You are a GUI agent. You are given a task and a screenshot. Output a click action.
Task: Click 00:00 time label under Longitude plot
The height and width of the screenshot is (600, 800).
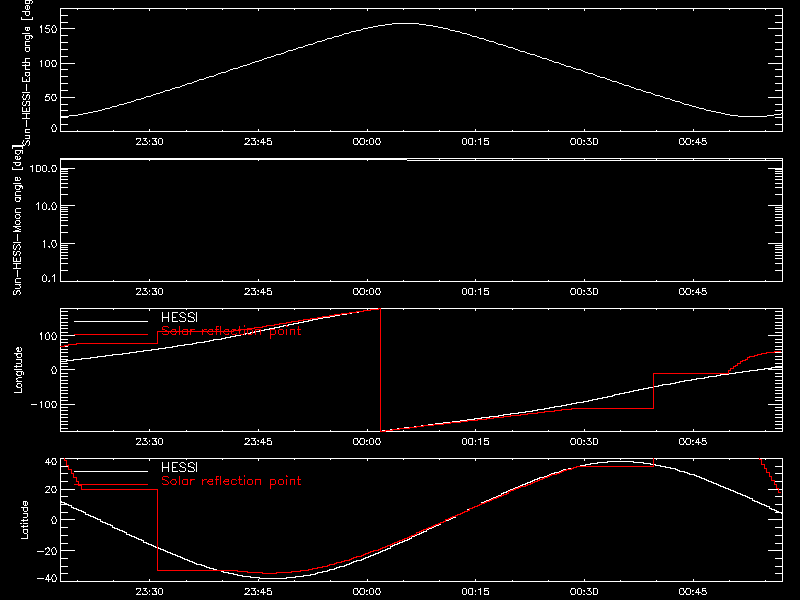click(366, 441)
